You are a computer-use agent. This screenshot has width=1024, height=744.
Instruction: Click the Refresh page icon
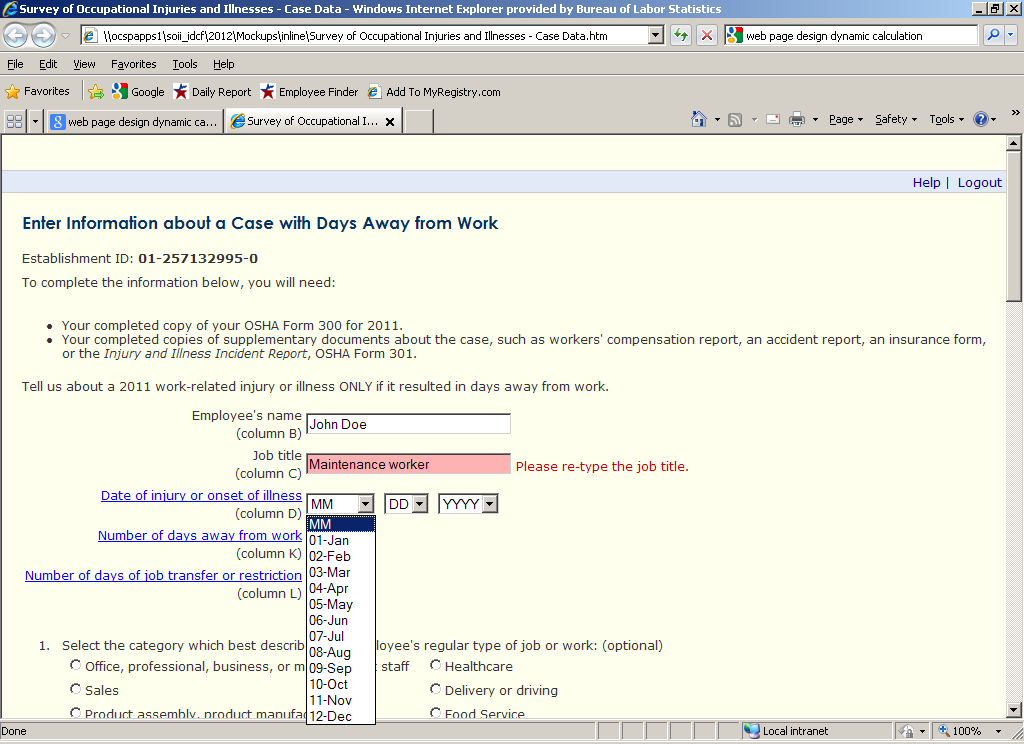coord(681,35)
